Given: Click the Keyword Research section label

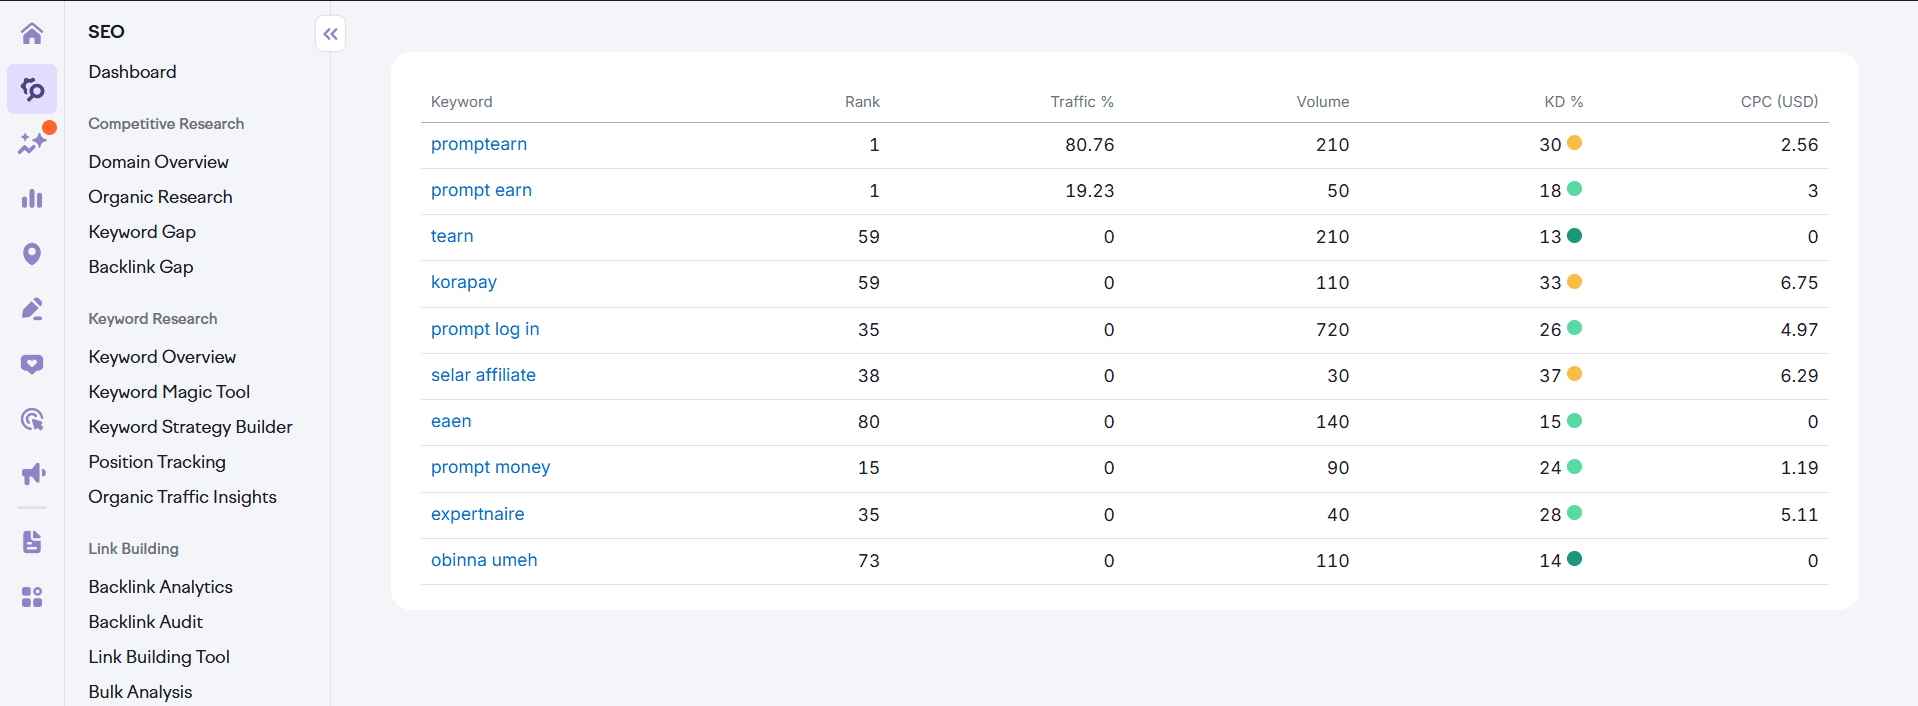Looking at the screenshot, I should click(x=153, y=319).
